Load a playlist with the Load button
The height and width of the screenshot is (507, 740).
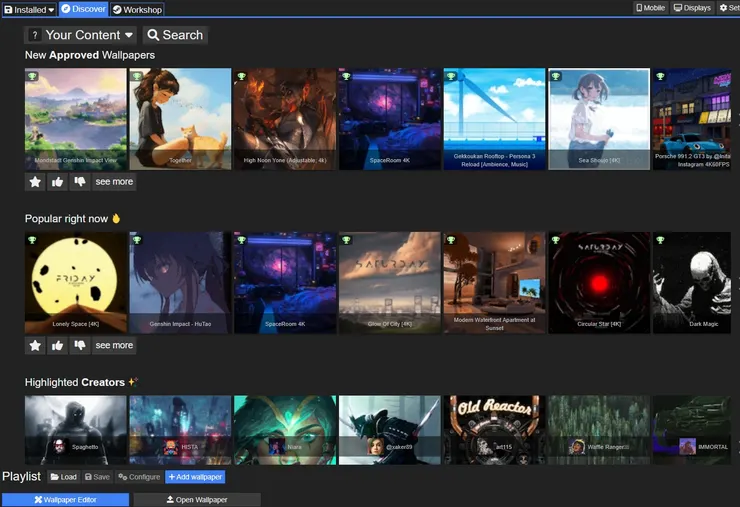(x=63, y=477)
